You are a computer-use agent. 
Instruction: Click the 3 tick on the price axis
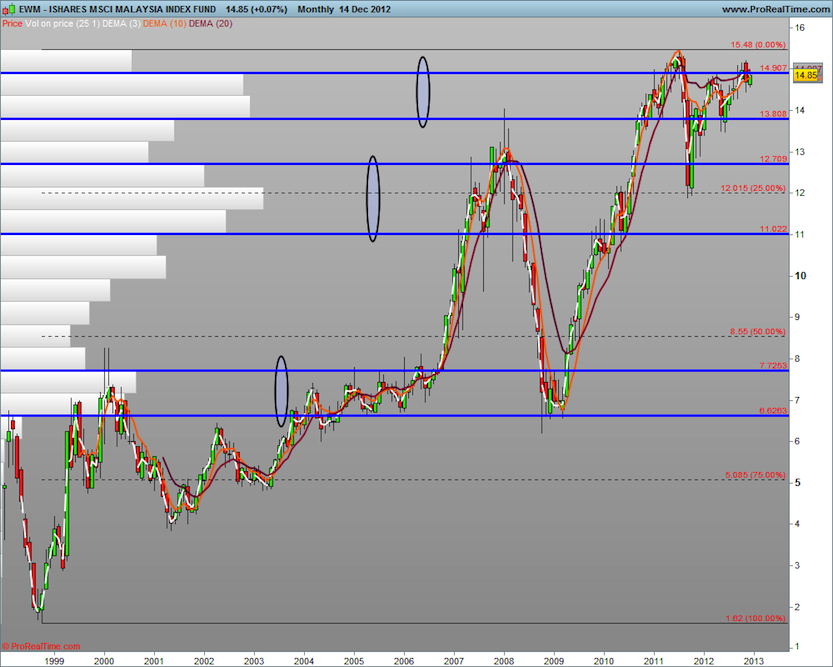click(798, 566)
